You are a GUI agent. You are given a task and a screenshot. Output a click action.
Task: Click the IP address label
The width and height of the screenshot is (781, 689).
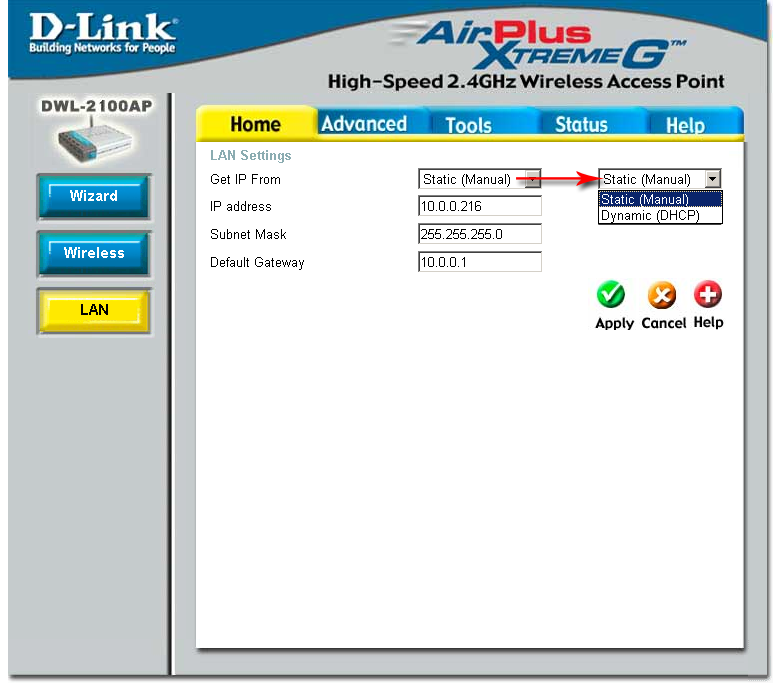click(241, 206)
